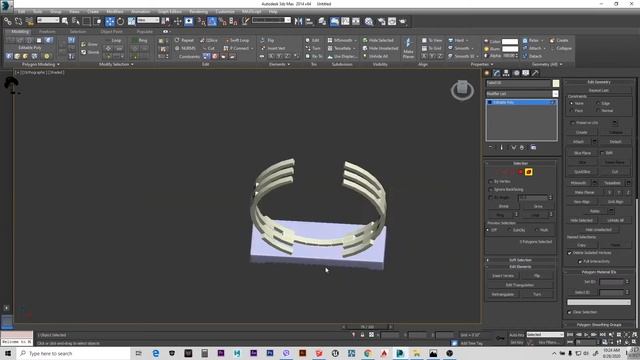This screenshot has height=360, width=640.
Task: Select the rectangular selection region tool
Action: [x=87, y=21]
